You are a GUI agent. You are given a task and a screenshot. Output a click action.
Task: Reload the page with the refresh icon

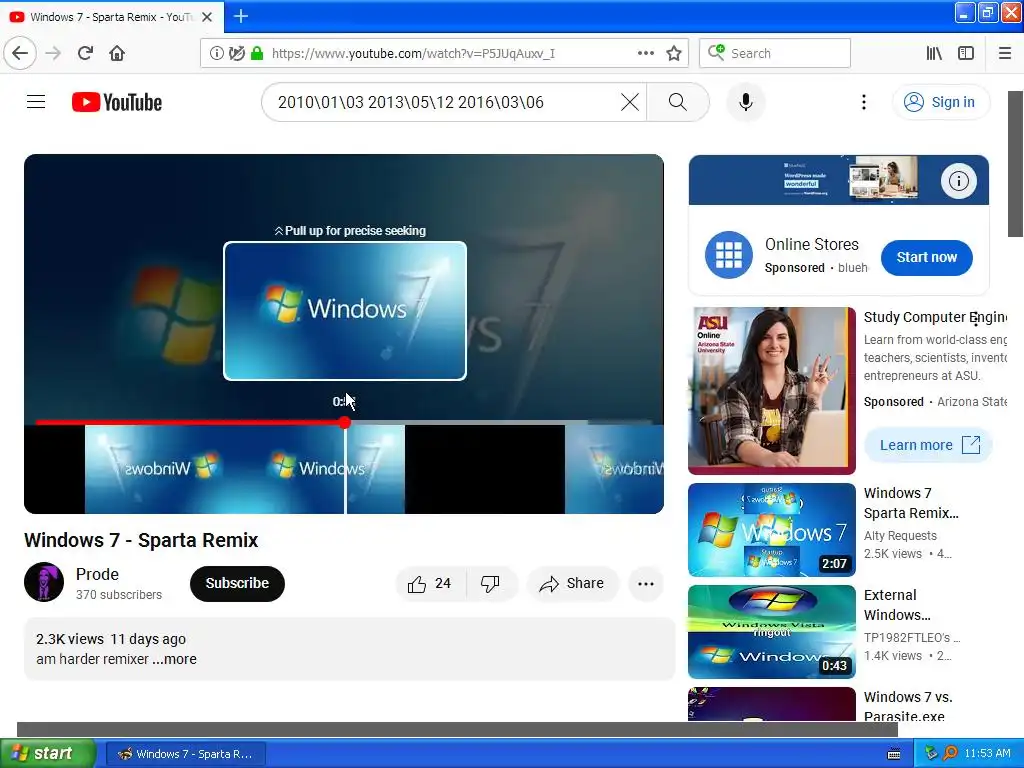click(85, 53)
